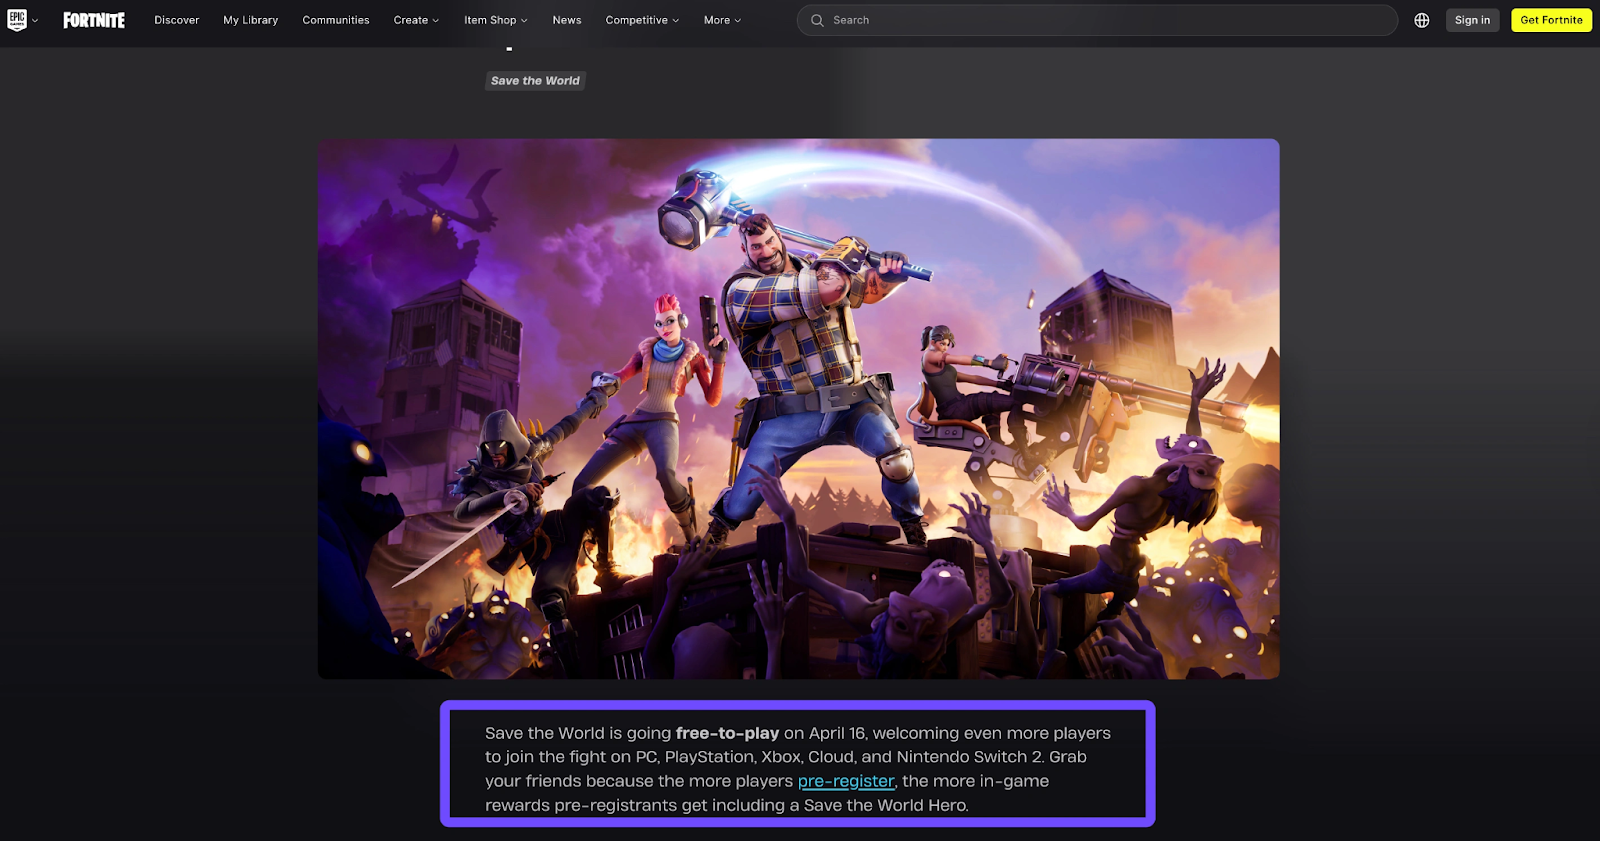1600x841 pixels.
Task: Click the Save the World hero artwork
Action: [x=798, y=409]
